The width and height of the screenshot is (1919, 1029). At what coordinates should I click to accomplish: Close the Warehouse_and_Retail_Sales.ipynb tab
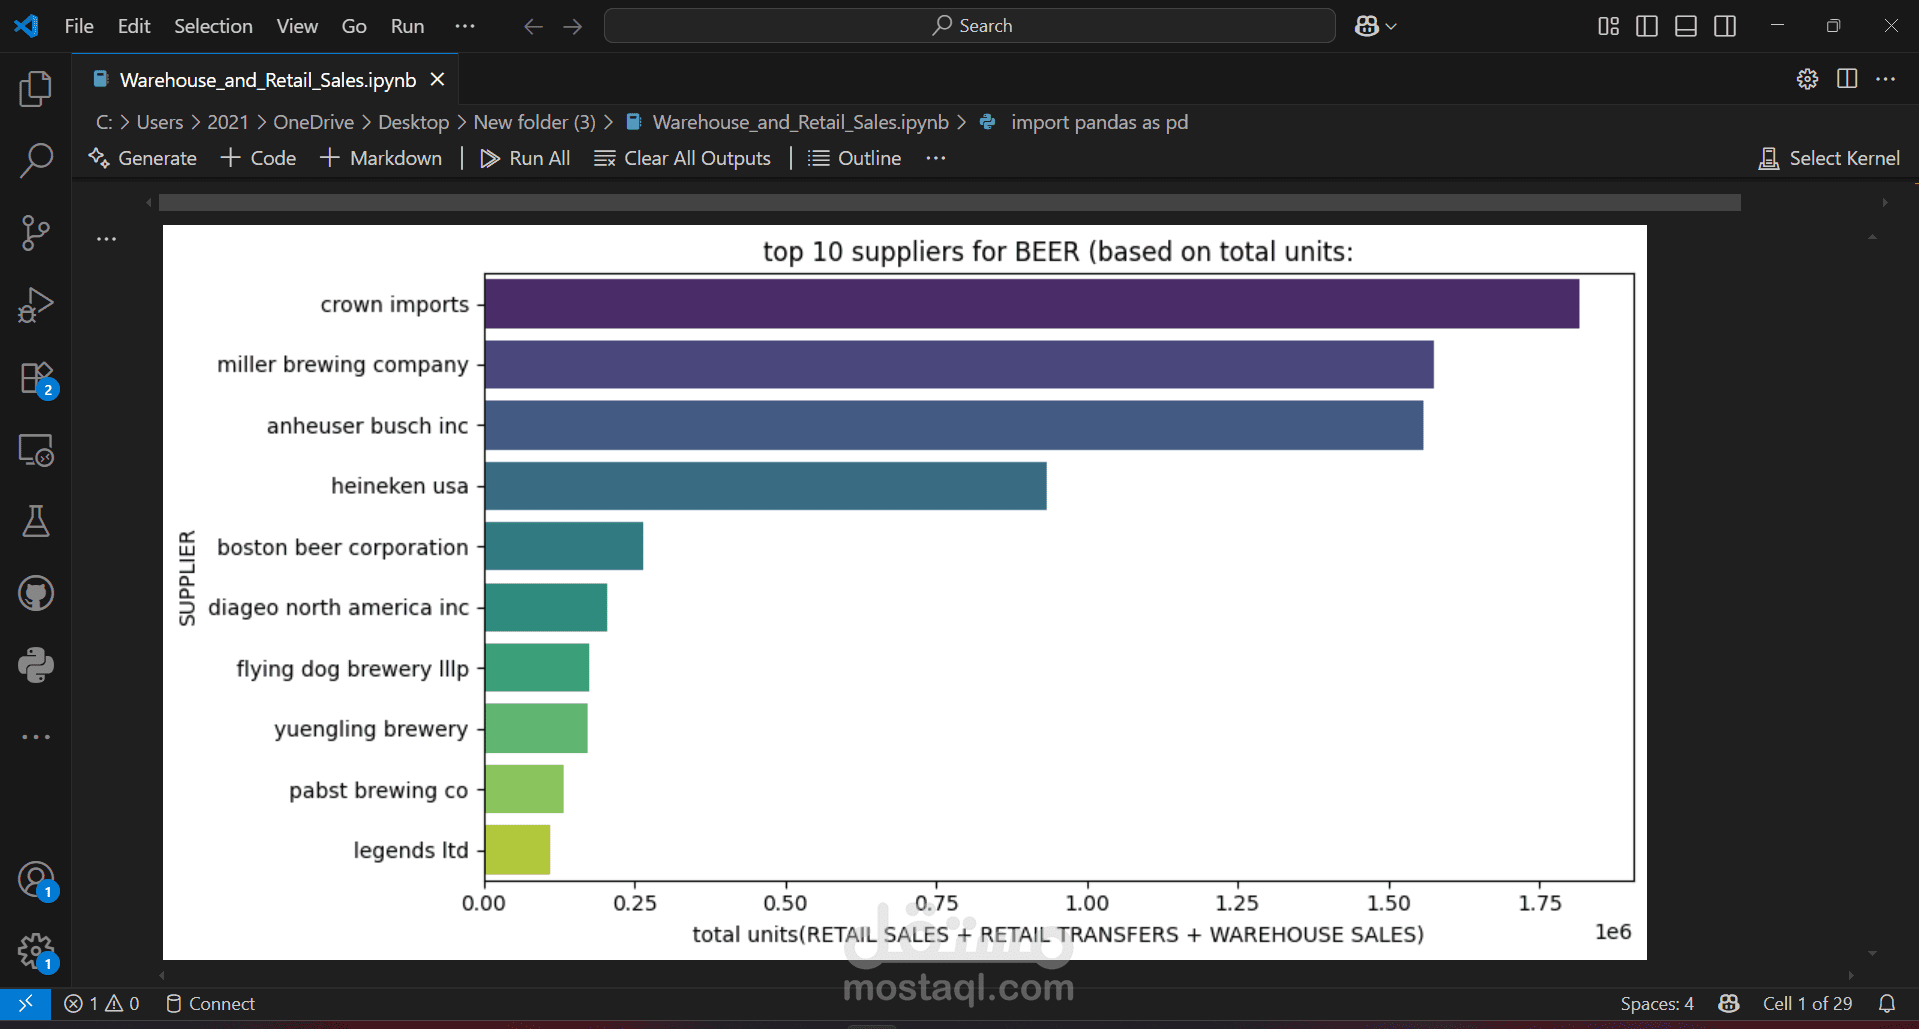(437, 79)
